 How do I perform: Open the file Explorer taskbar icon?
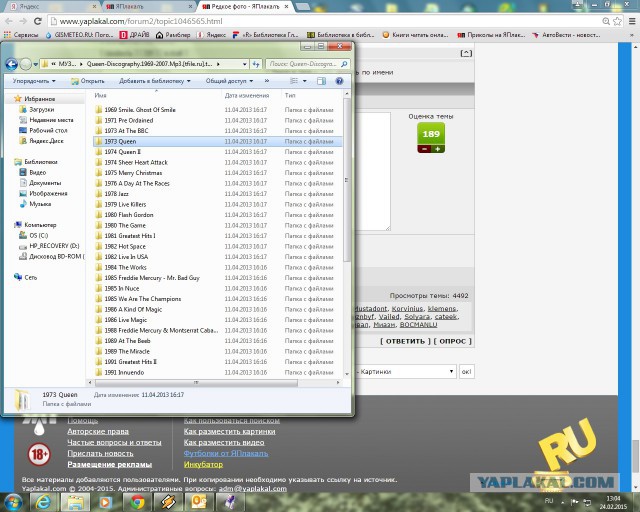pos(76,503)
